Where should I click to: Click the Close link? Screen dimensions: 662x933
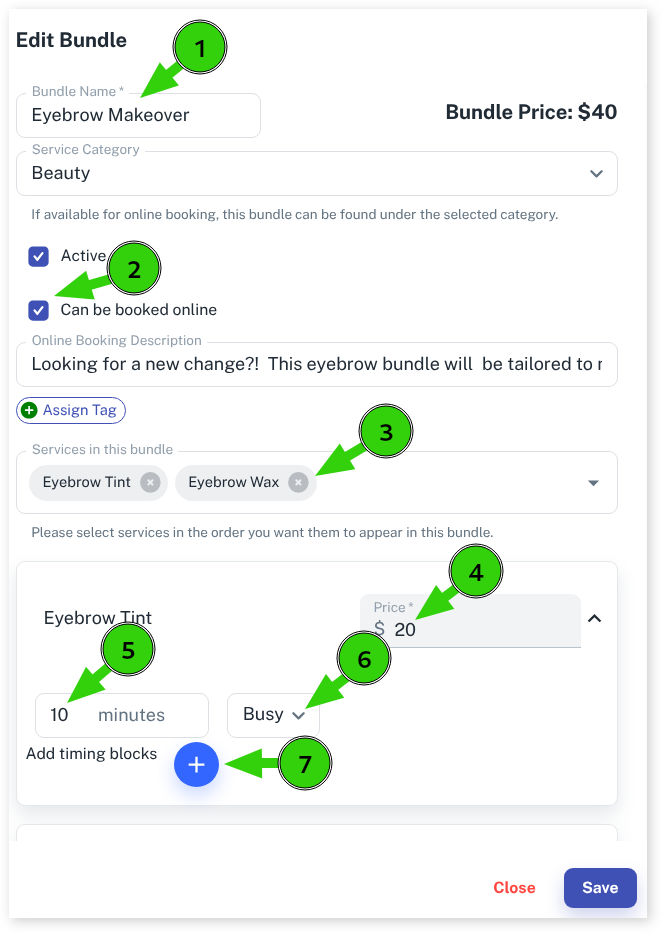click(514, 887)
